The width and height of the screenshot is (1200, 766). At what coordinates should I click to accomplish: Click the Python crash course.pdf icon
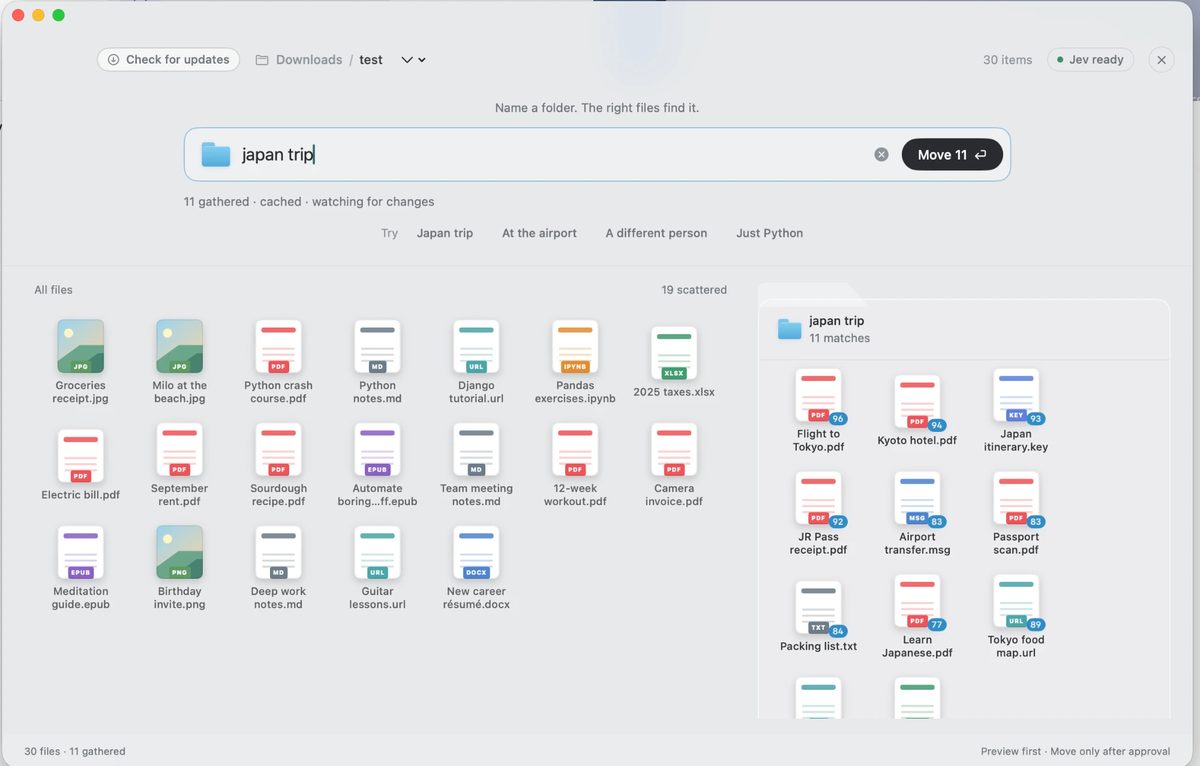[278, 346]
